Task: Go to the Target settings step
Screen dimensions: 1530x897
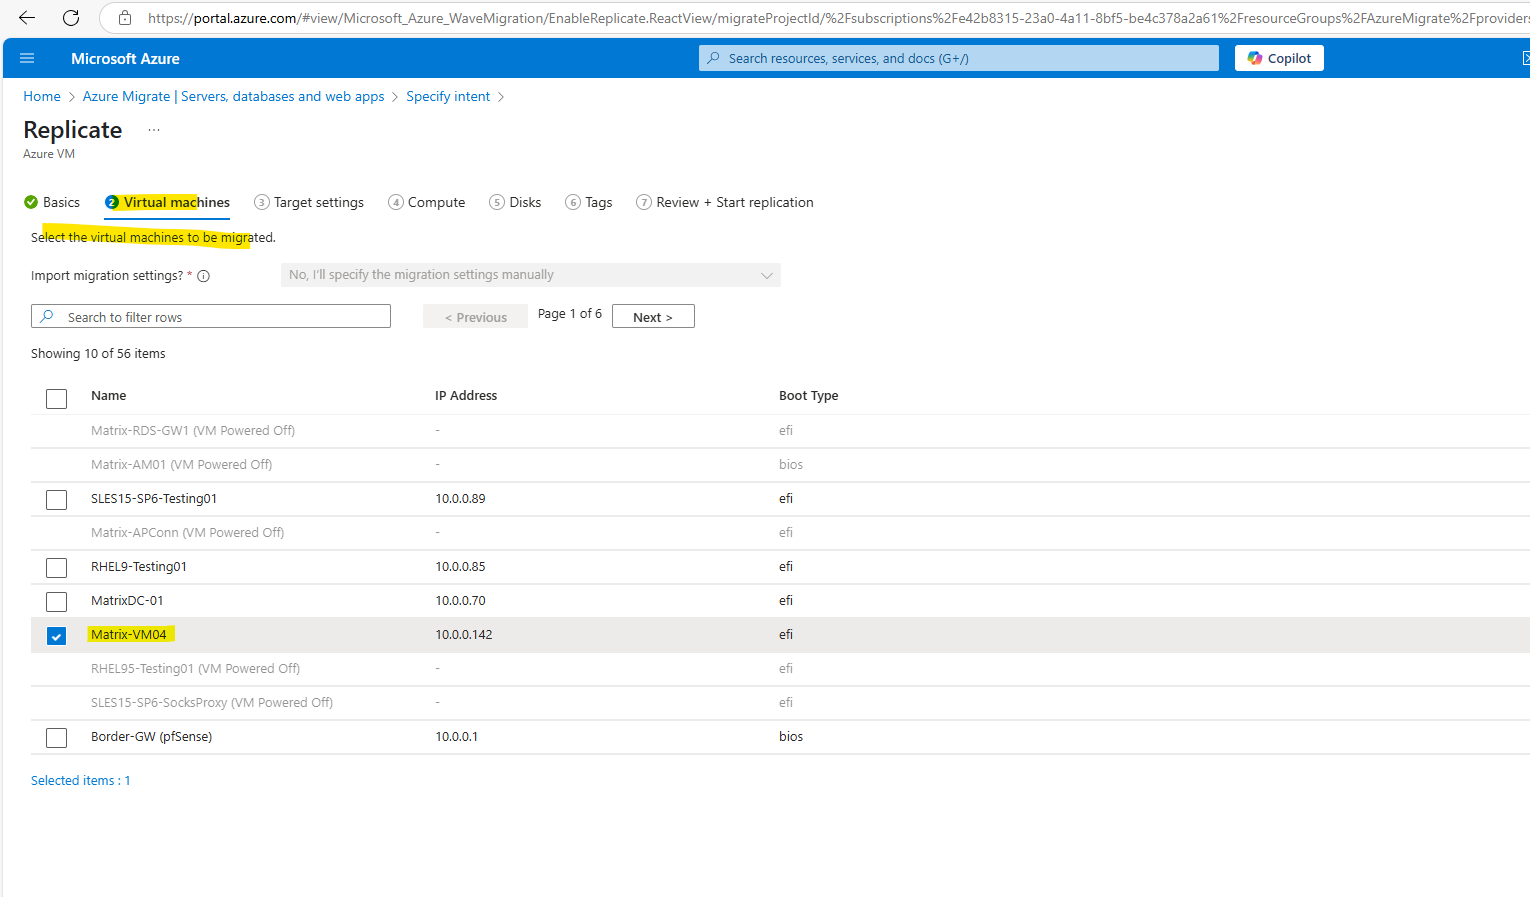Action: coord(309,202)
